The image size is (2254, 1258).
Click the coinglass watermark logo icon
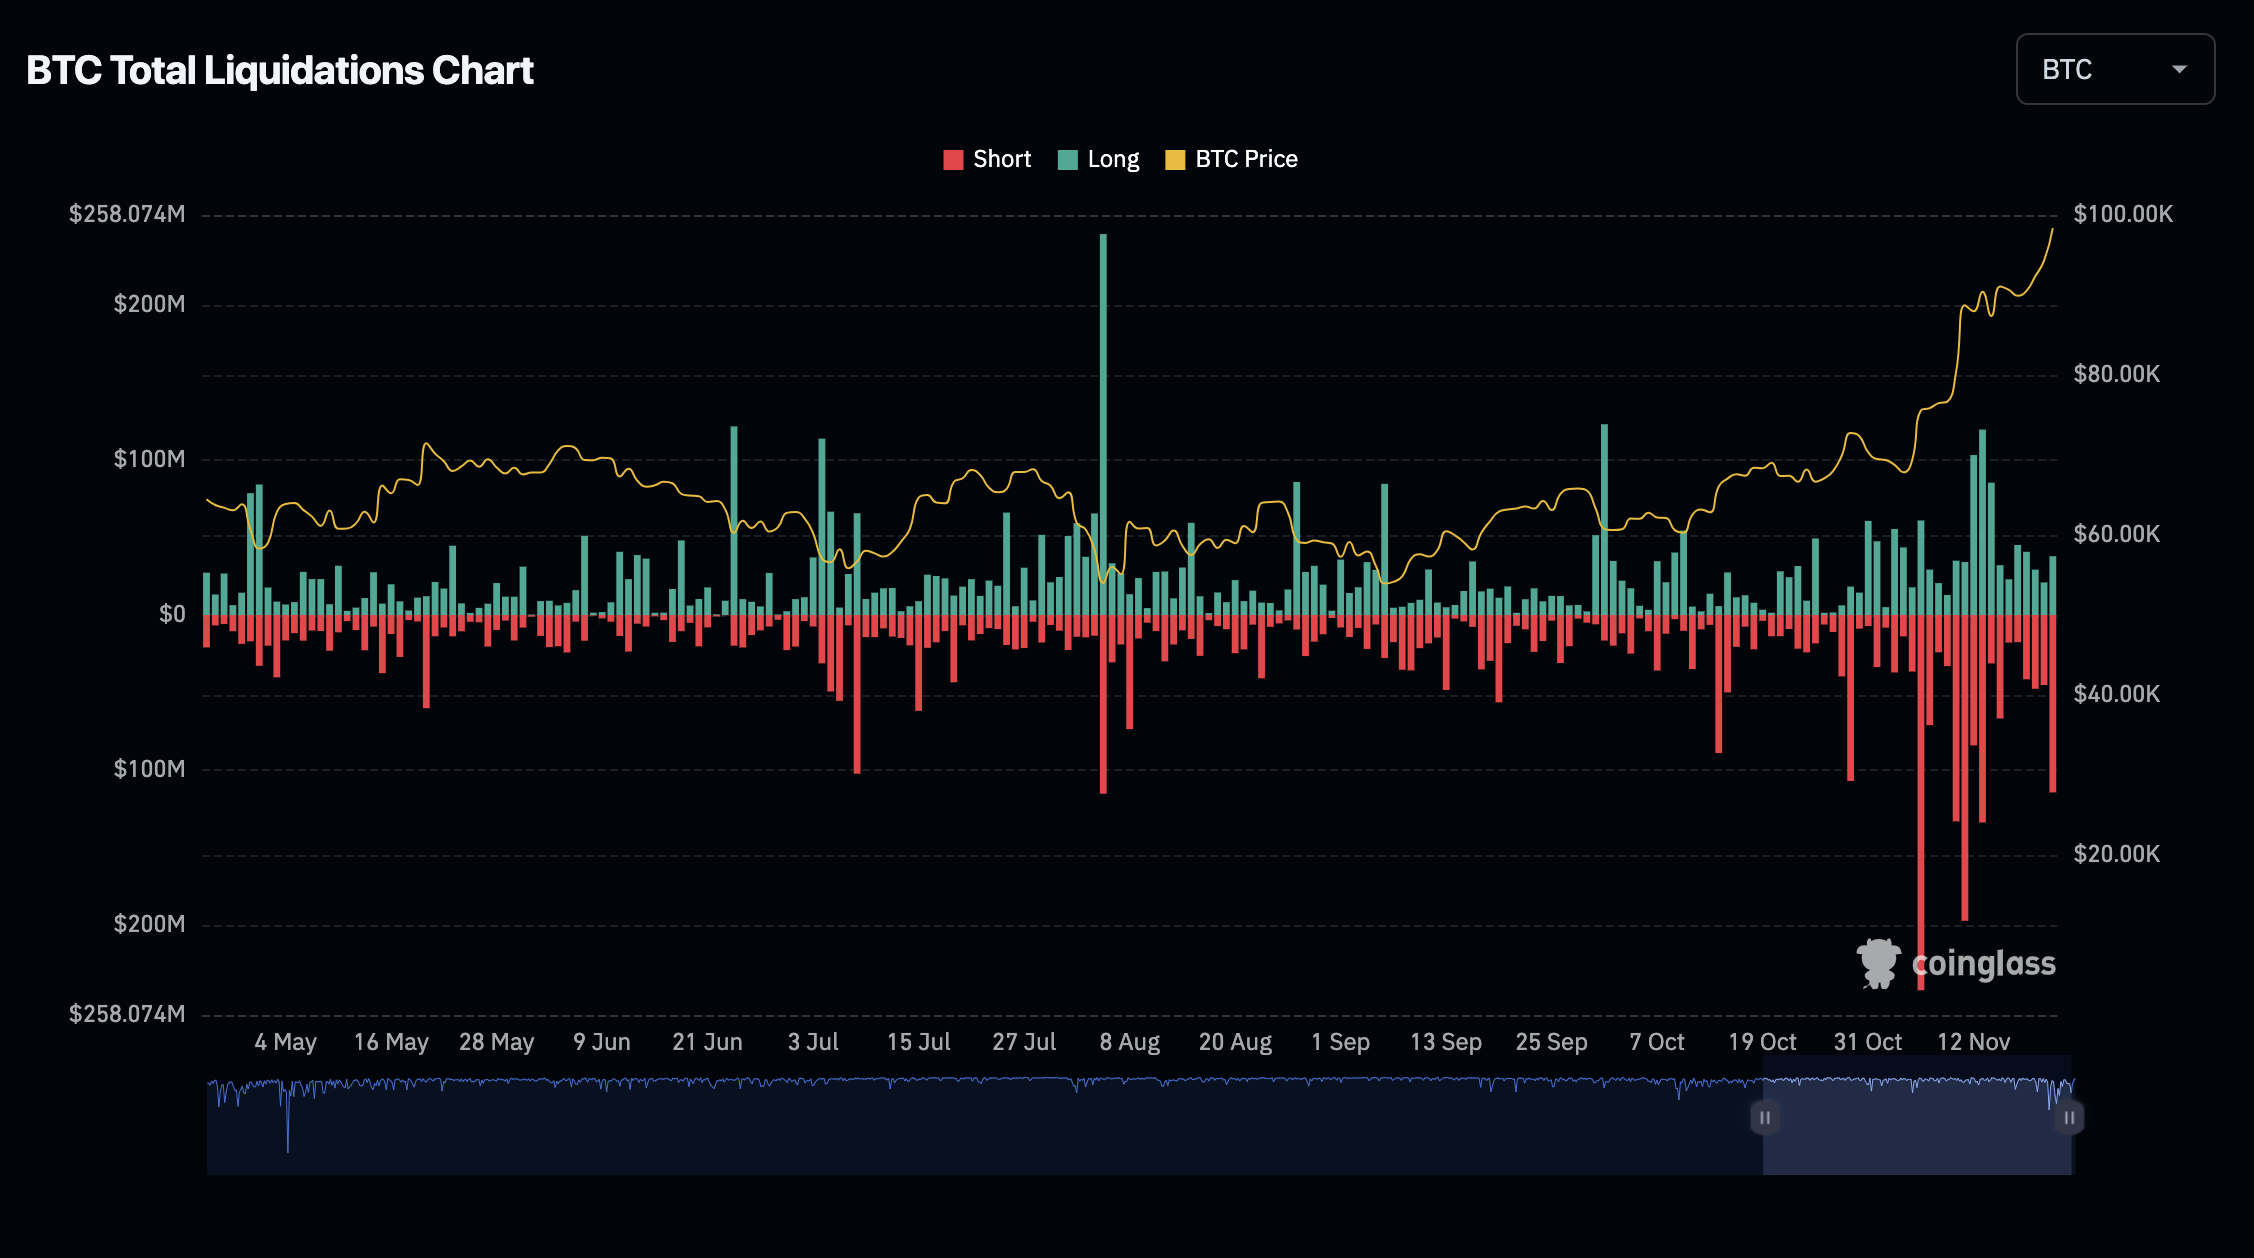pyautogui.click(x=1878, y=963)
